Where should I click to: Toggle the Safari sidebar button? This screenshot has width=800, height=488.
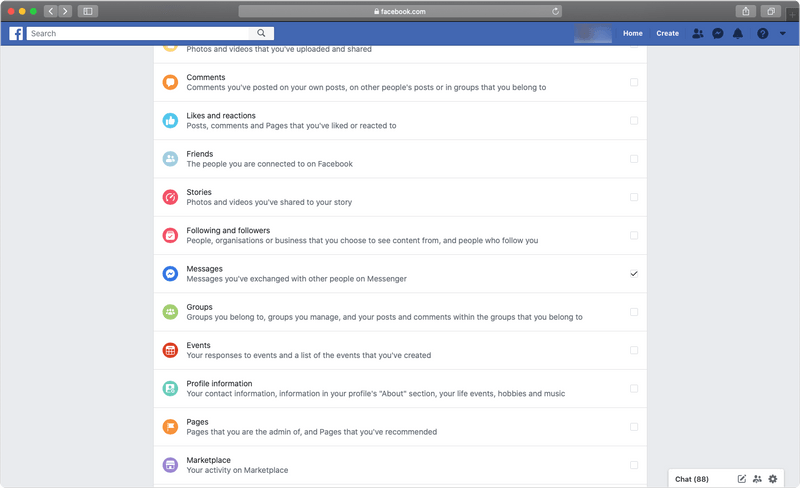(x=88, y=11)
